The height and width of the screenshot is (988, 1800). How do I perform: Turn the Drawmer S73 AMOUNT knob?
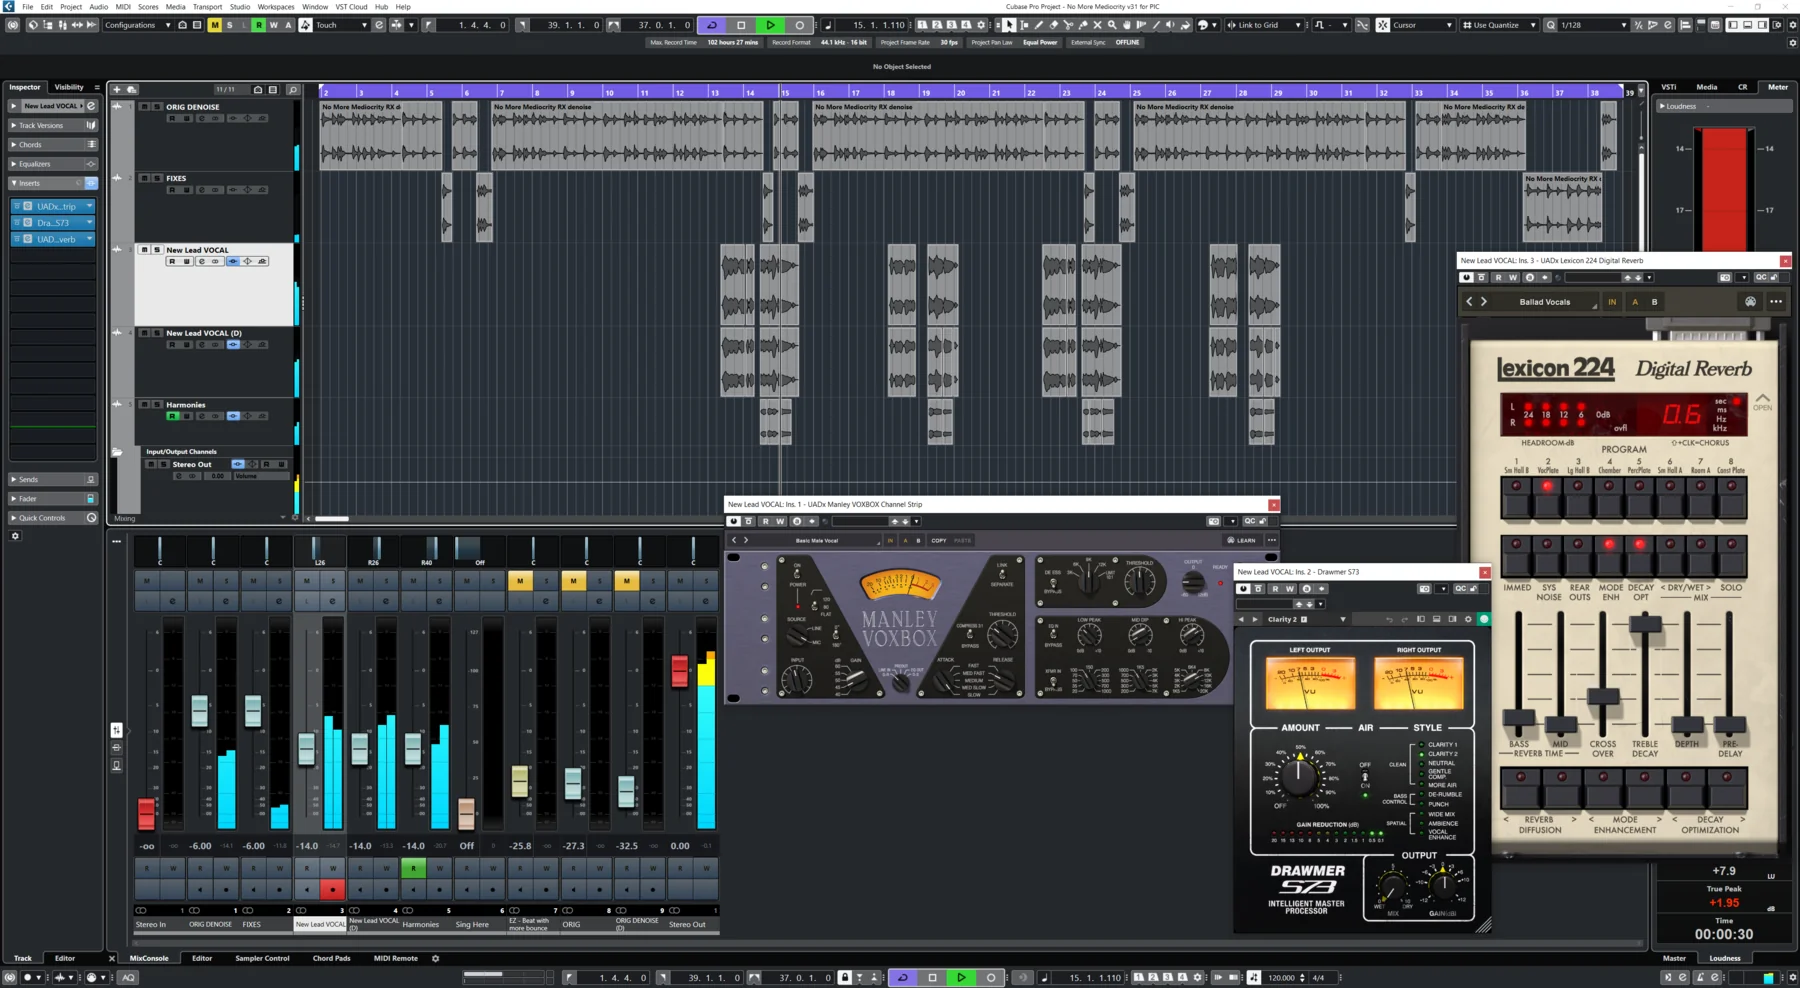(1300, 776)
